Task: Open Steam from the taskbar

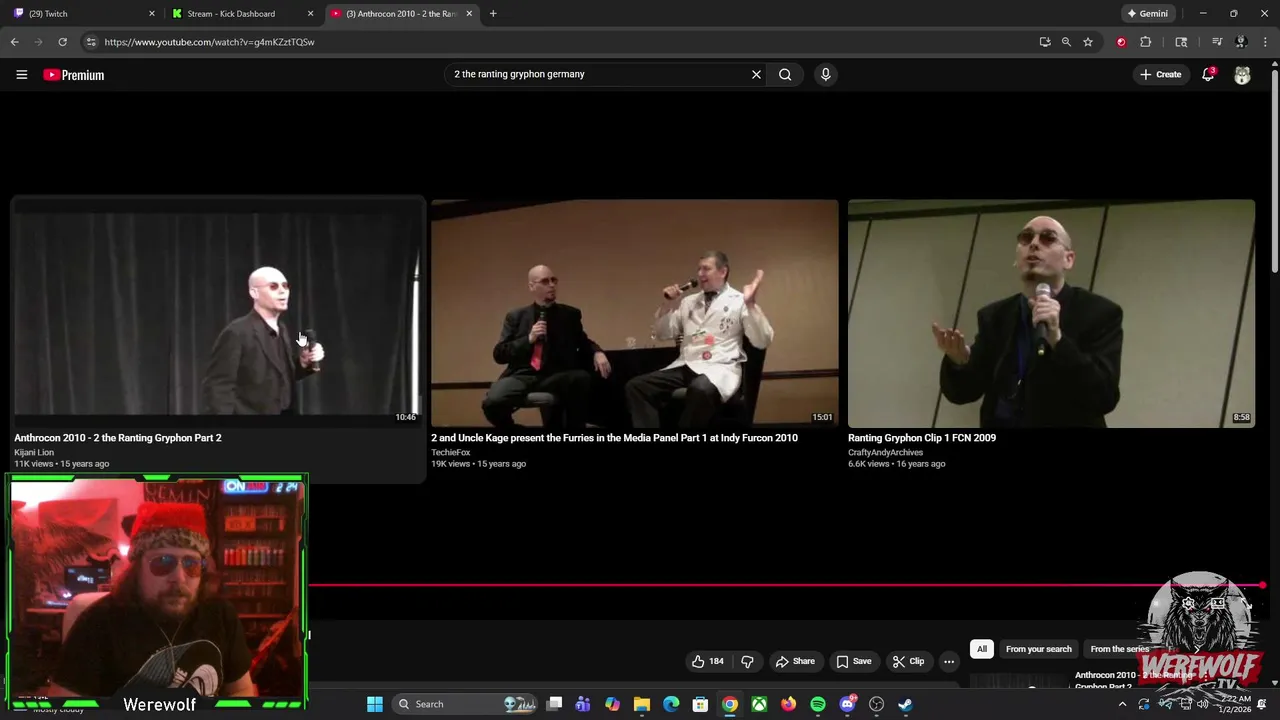Action: coord(905,704)
